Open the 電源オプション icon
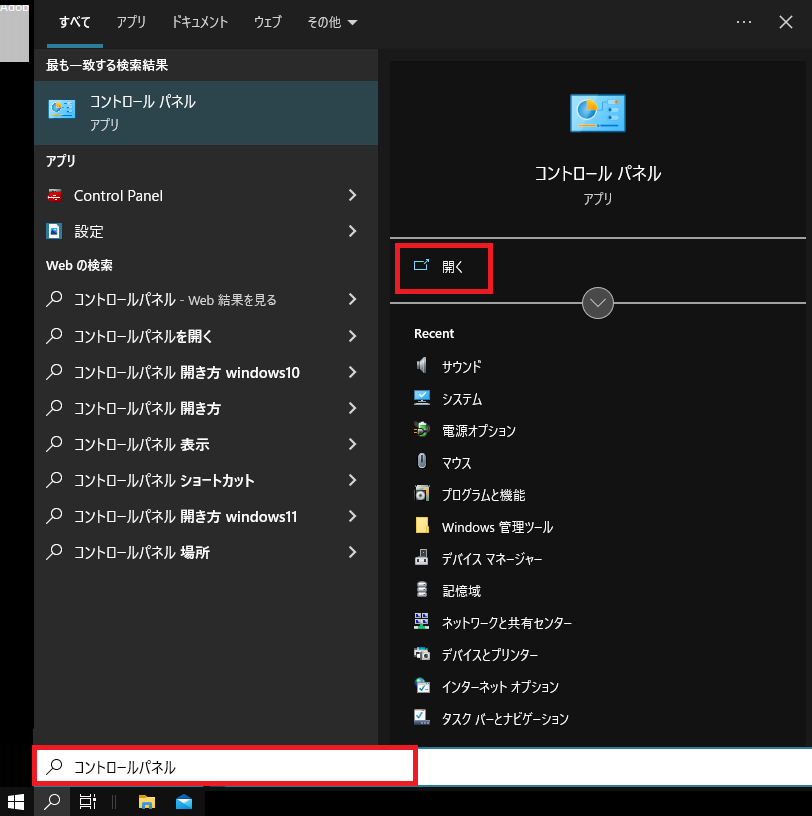Image resolution: width=812 pixels, height=816 pixels. click(422, 430)
